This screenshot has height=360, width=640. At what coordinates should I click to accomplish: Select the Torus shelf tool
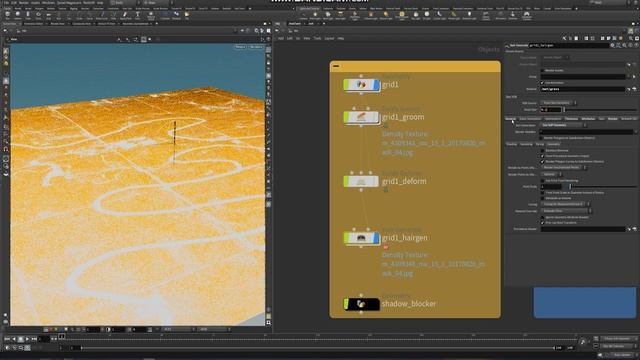[38, 15]
